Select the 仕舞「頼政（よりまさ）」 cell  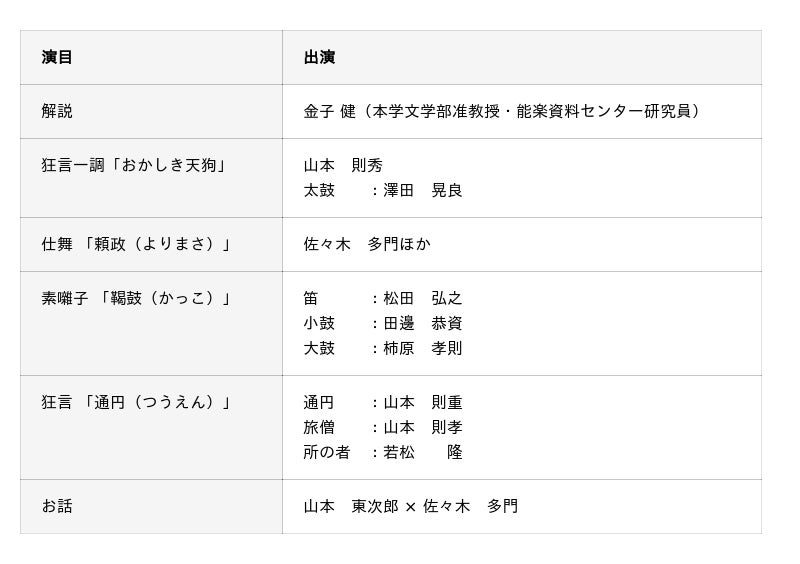pos(136,244)
